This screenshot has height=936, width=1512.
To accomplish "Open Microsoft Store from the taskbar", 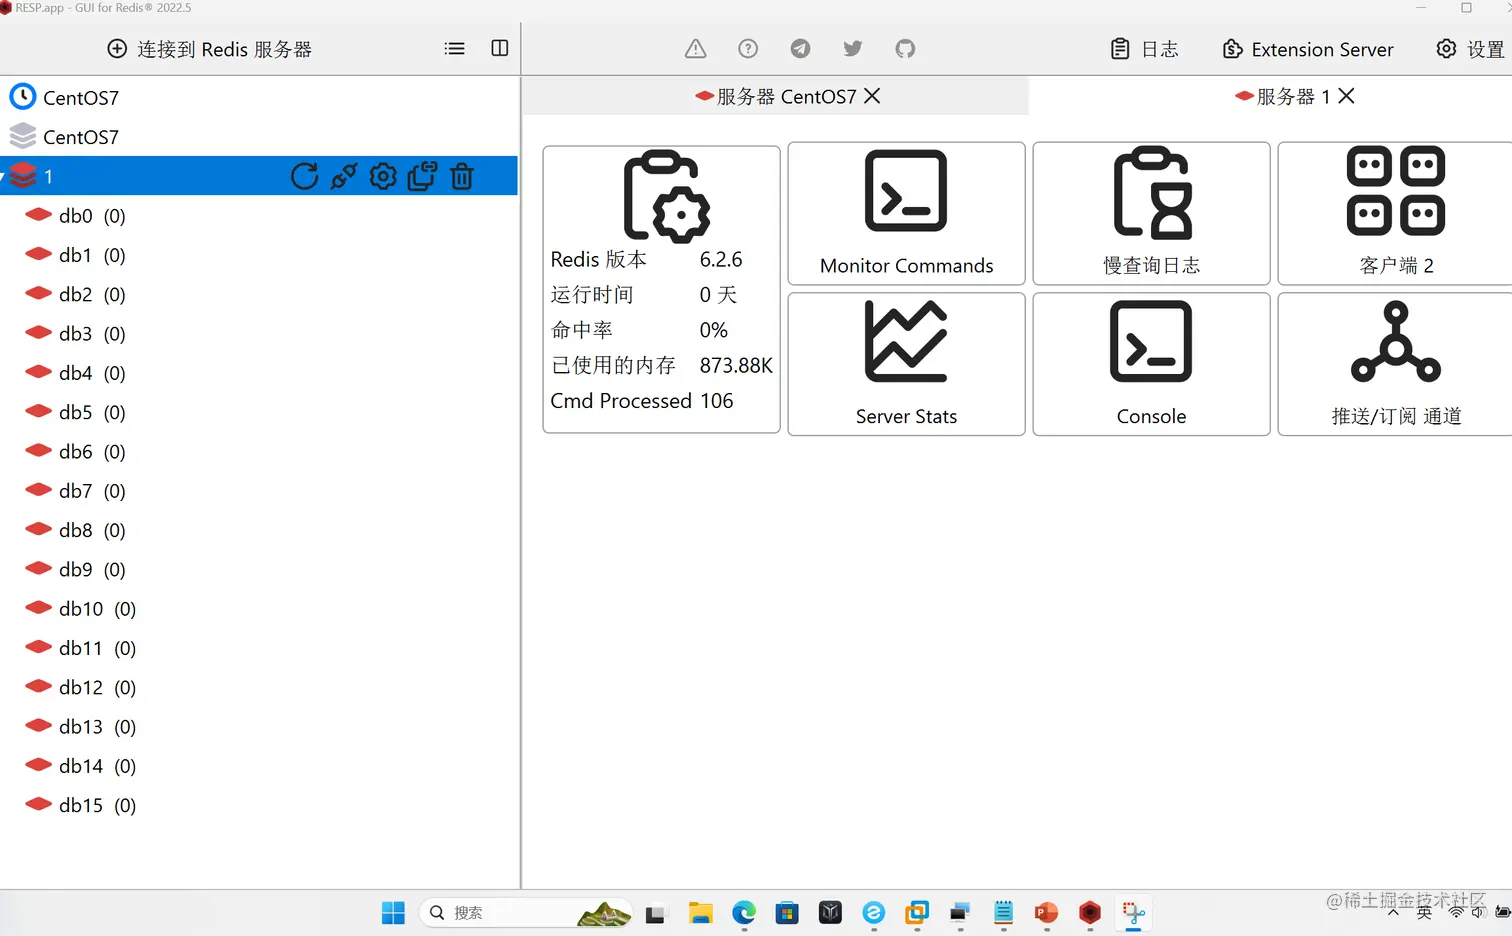I will pyautogui.click(x=787, y=913).
